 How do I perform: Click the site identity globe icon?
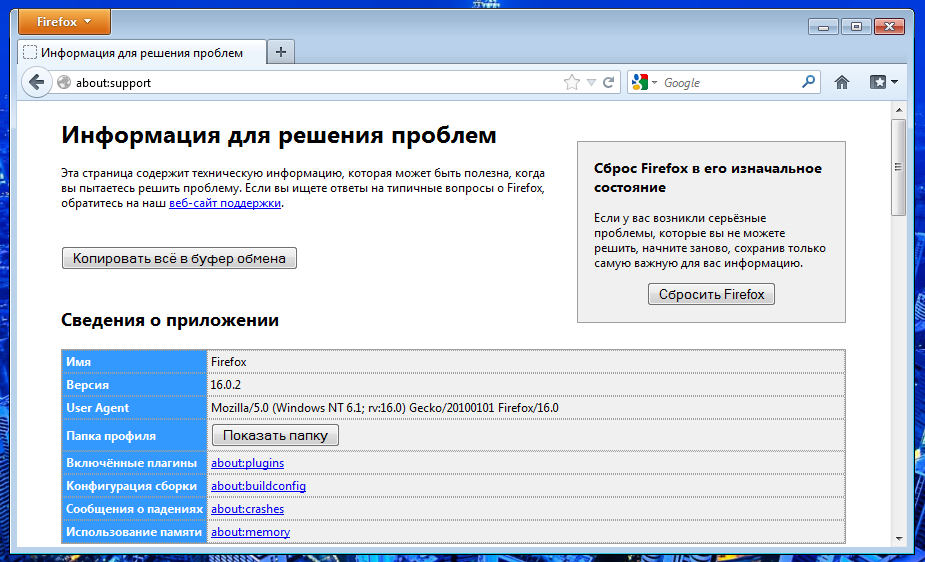click(x=64, y=83)
